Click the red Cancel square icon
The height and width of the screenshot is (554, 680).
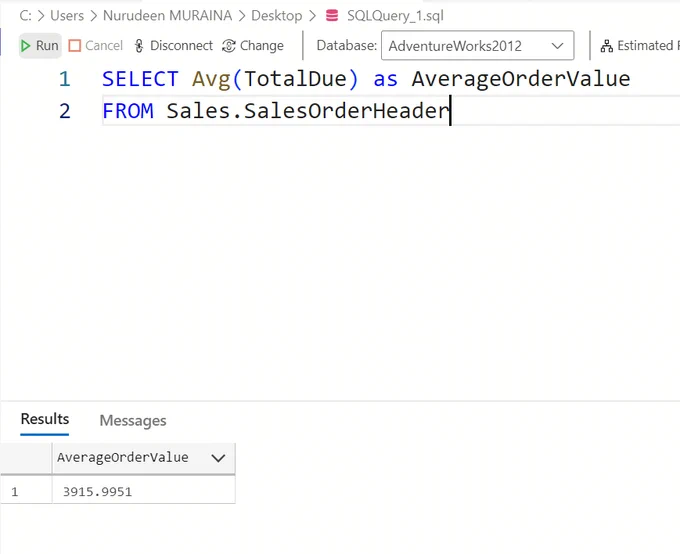pyautogui.click(x=75, y=46)
